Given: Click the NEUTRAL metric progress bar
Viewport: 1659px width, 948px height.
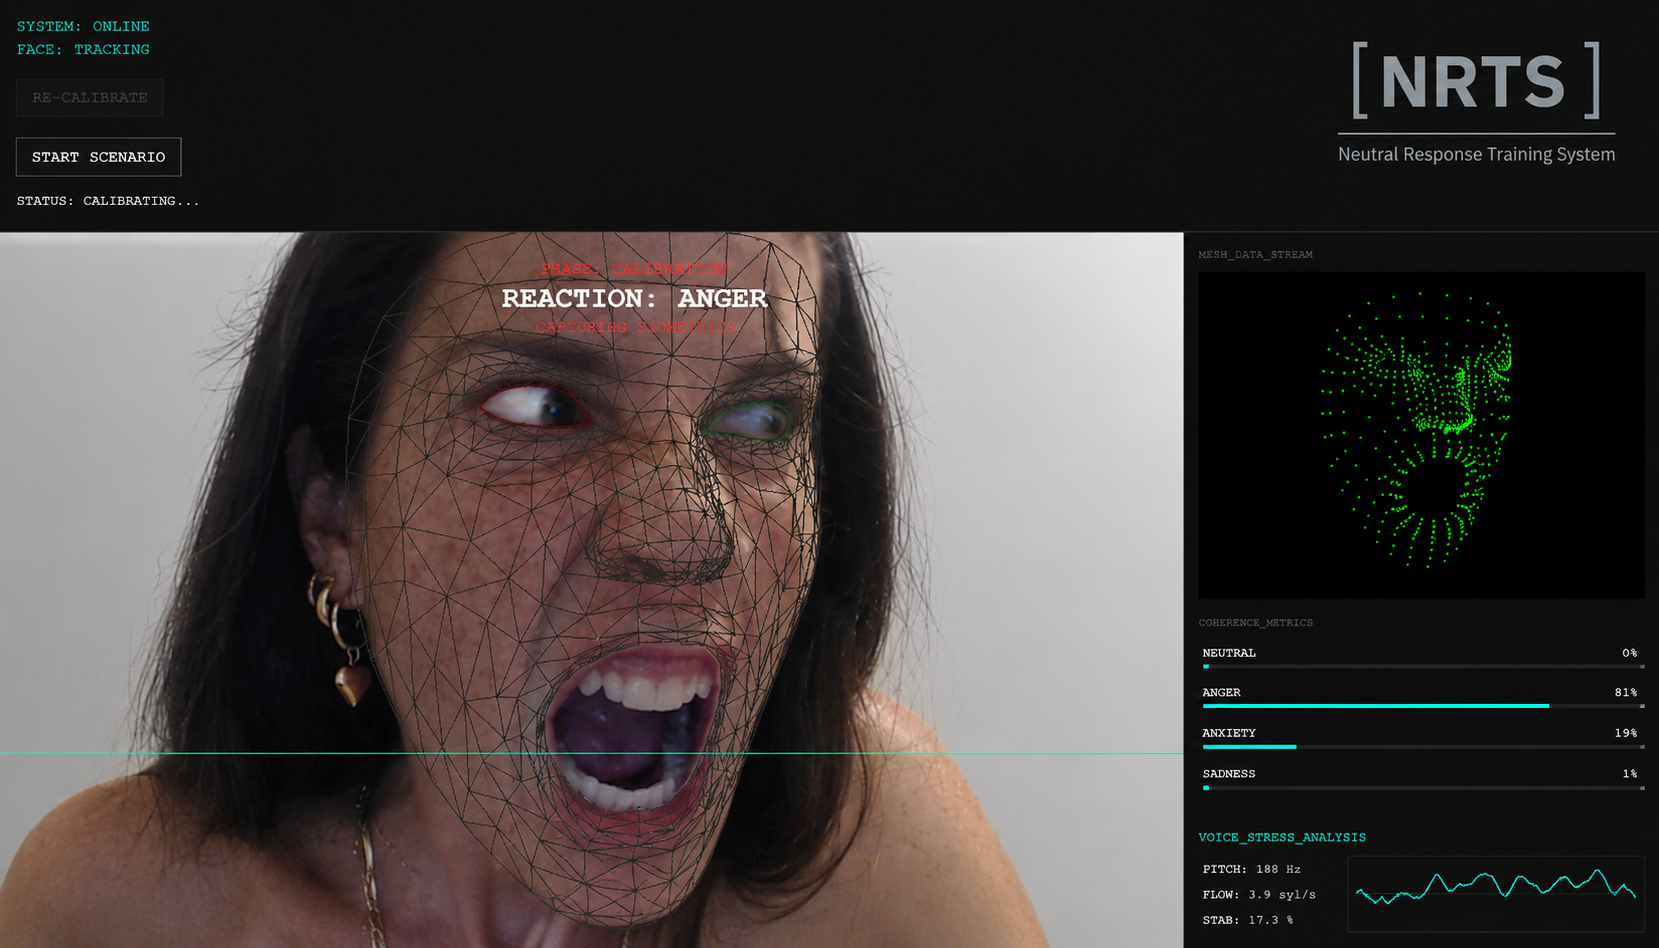Looking at the screenshot, I should point(1423,666).
